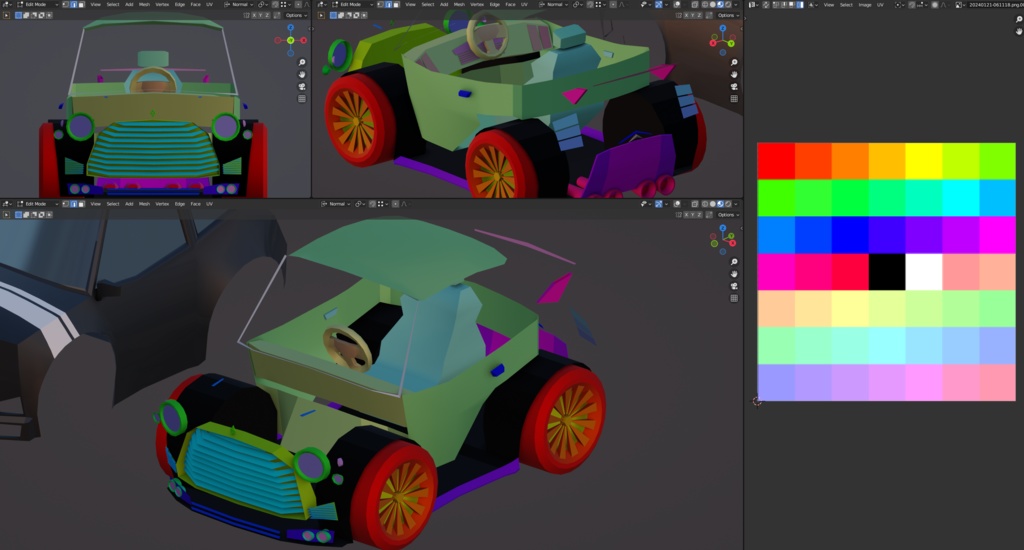Click pan hand icon in top-right 3D viewport
The image size is (1024, 550).
point(734,74)
